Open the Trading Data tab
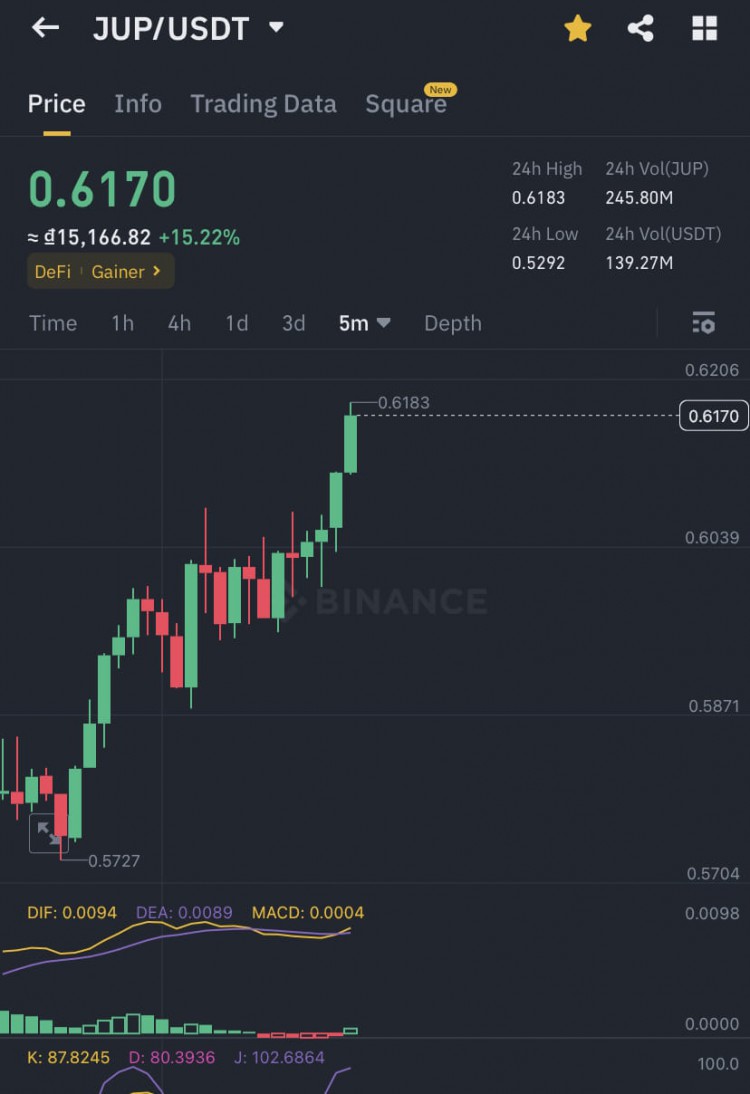The width and height of the screenshot is (750, 1094). click(264, 104)
